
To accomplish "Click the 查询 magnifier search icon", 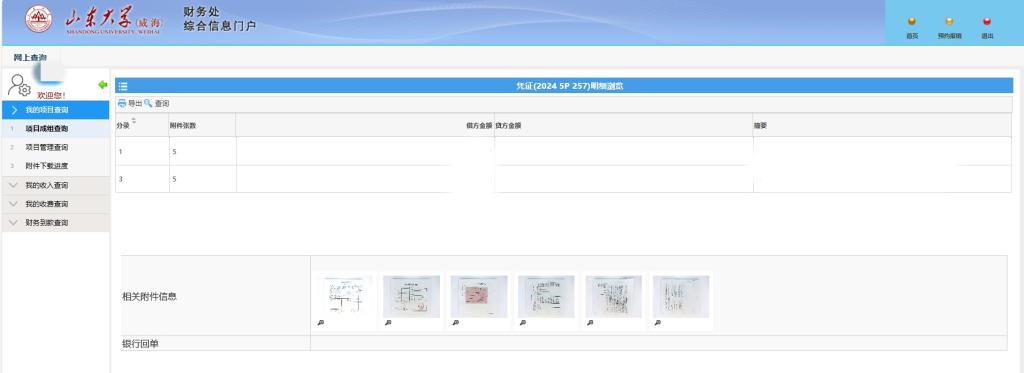I will [148, 103].
